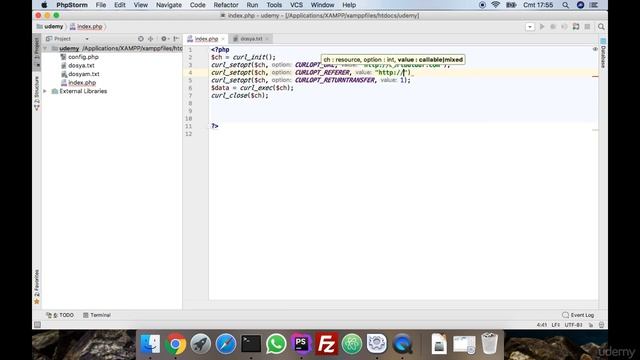Viewport: 640px width, 360px height.
Task: Open Google Chrome from the dock
Action: coord(176,344)
